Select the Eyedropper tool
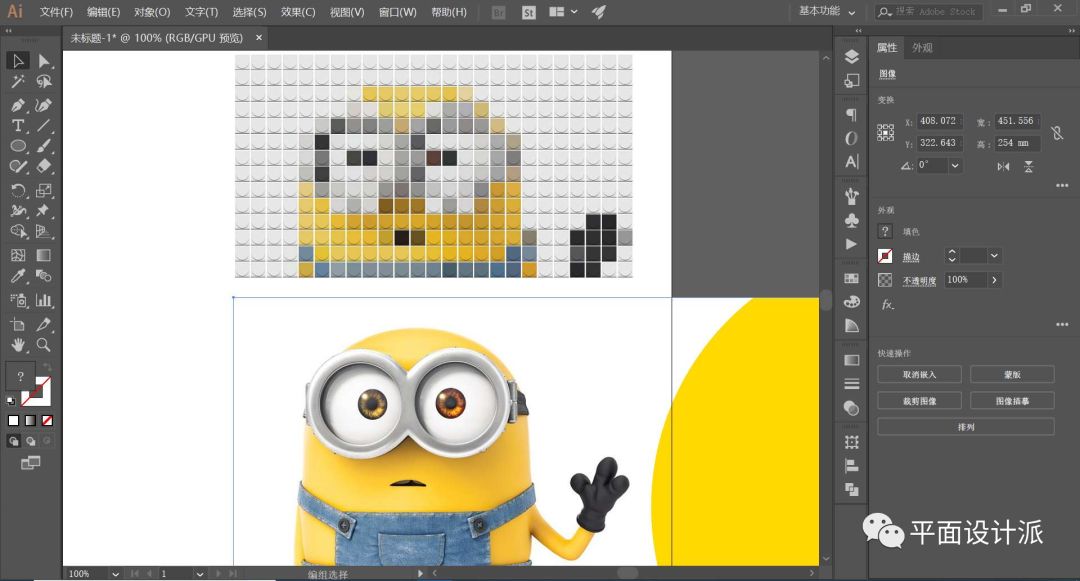 pos(18,277)
